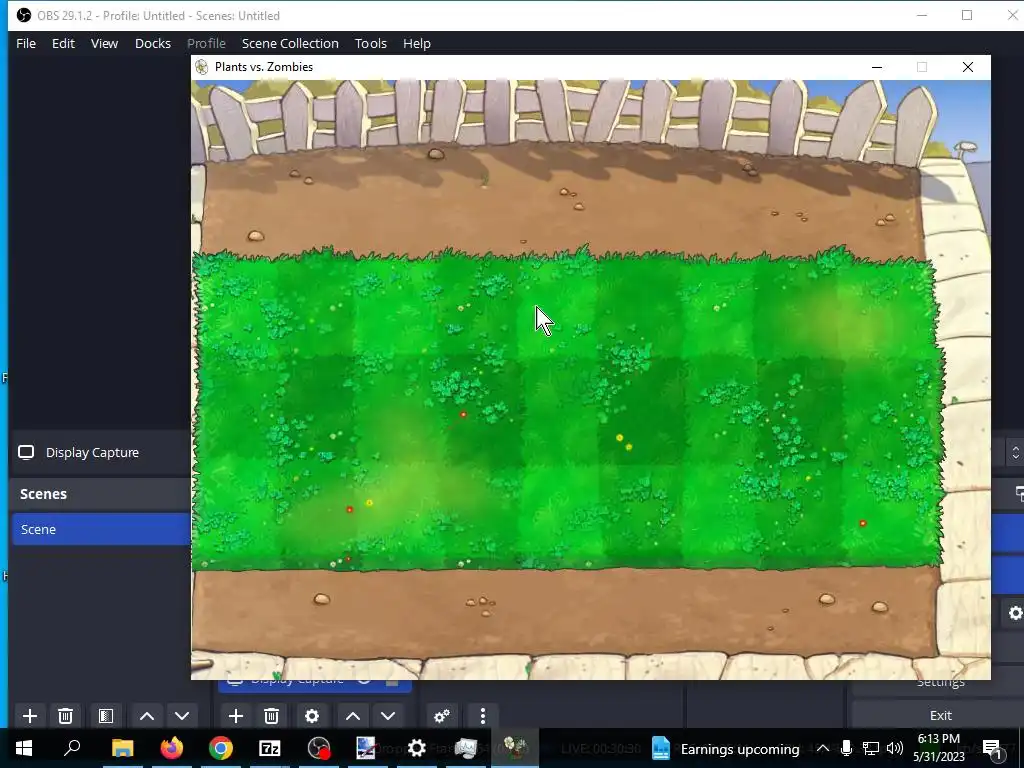Viewport: 1024px width, 768px height.
Task: Open the system monitor taskbar icon
Action: click(x=466, y=748)
